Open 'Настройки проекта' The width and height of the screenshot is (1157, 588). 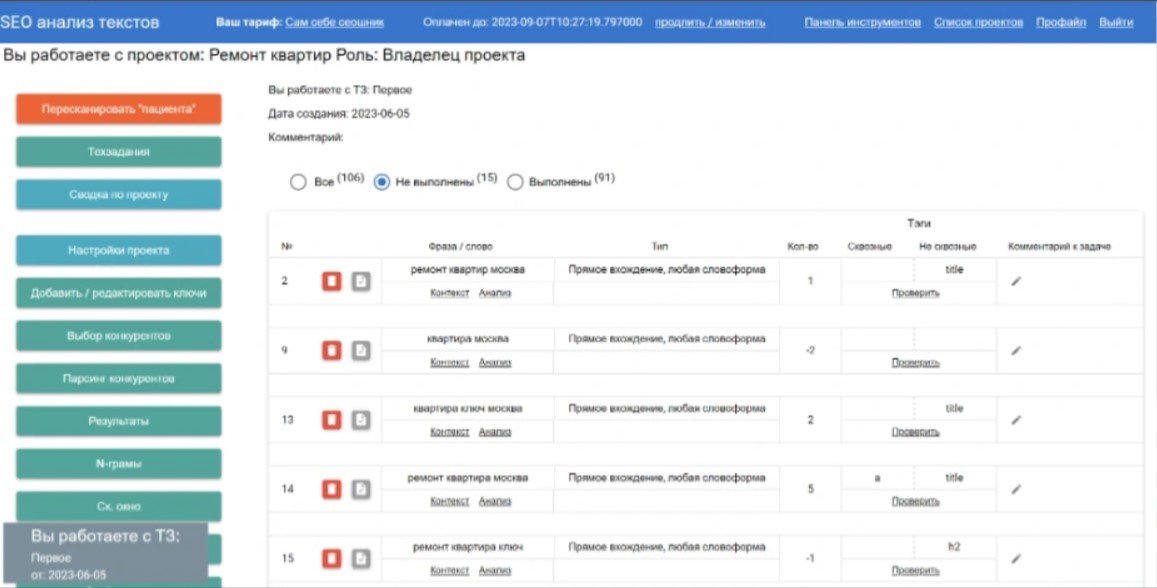pos(119,250)
